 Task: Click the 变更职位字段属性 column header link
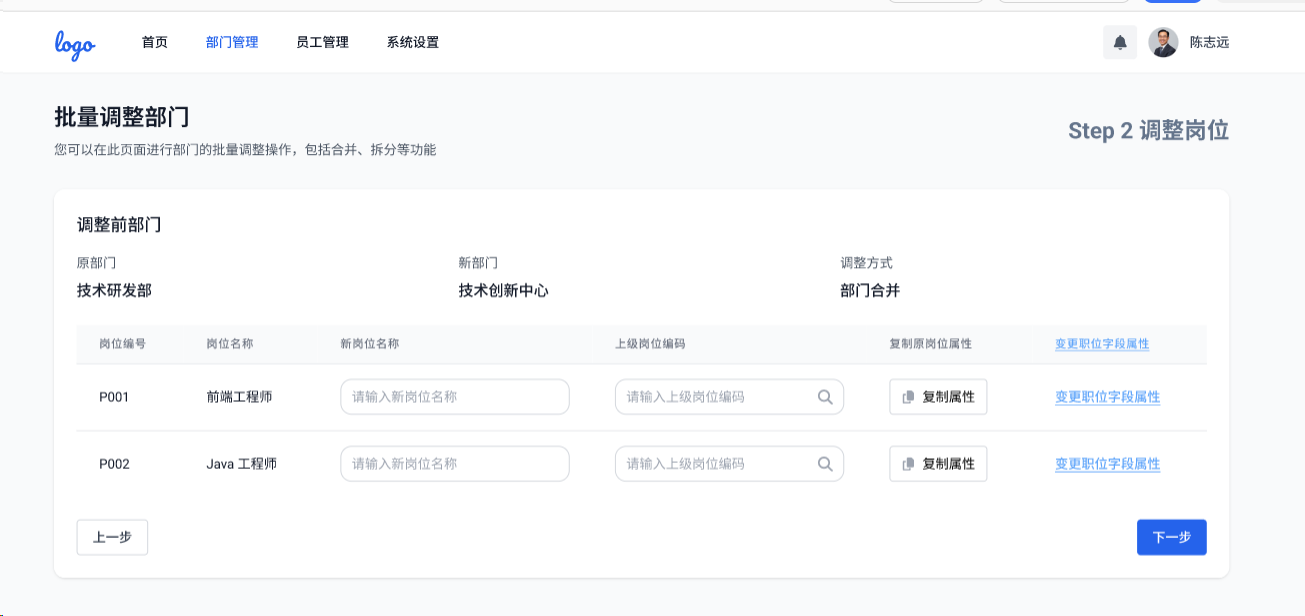pos(1102,344)
